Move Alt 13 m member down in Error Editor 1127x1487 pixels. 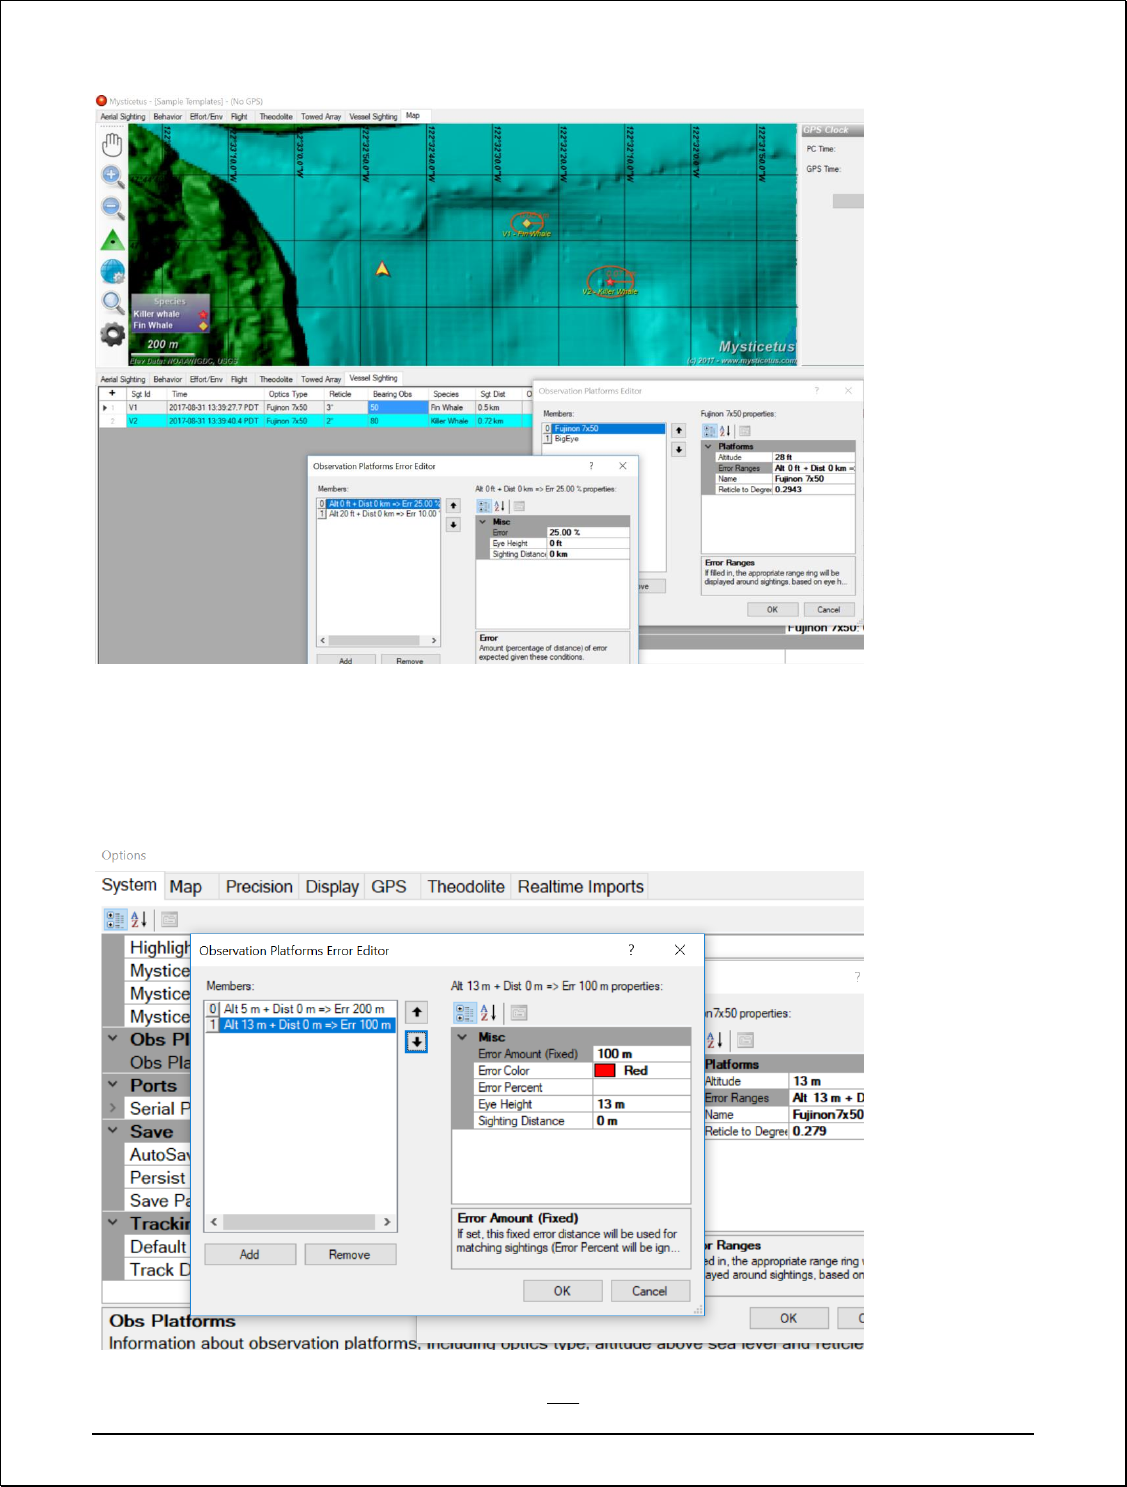[x=417, y=1042]
